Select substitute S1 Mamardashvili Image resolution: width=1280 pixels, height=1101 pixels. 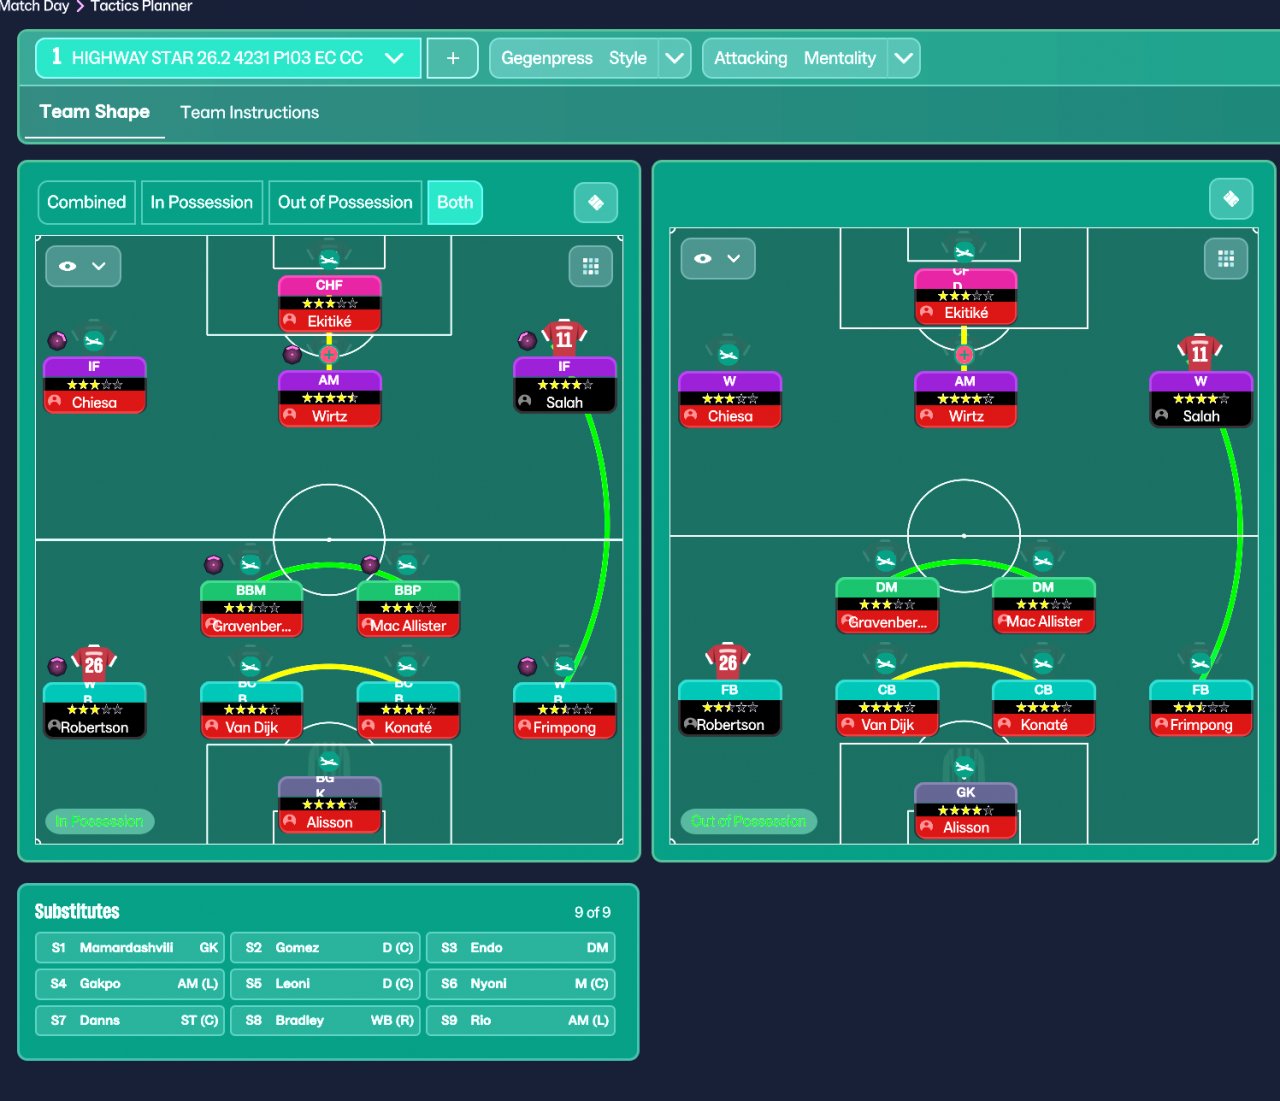pyautogui.click(x=130, y=948)
